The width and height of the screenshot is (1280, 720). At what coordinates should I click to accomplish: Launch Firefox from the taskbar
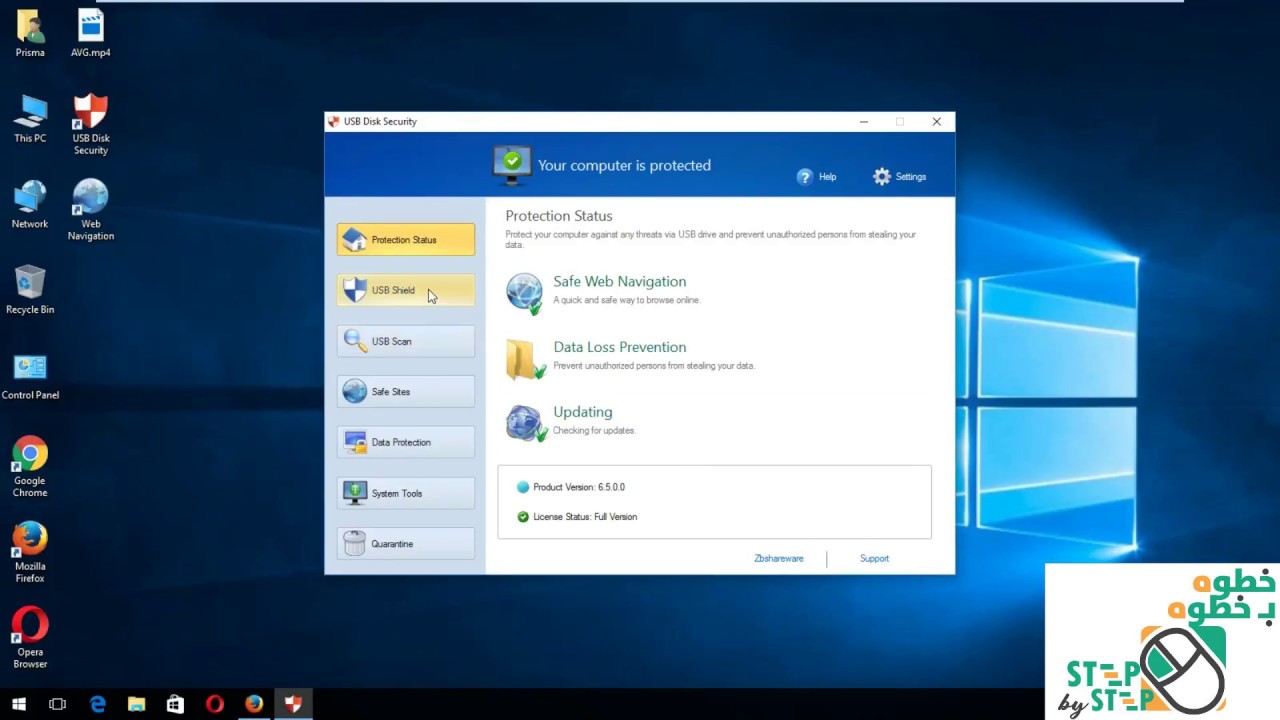(254, 704)
